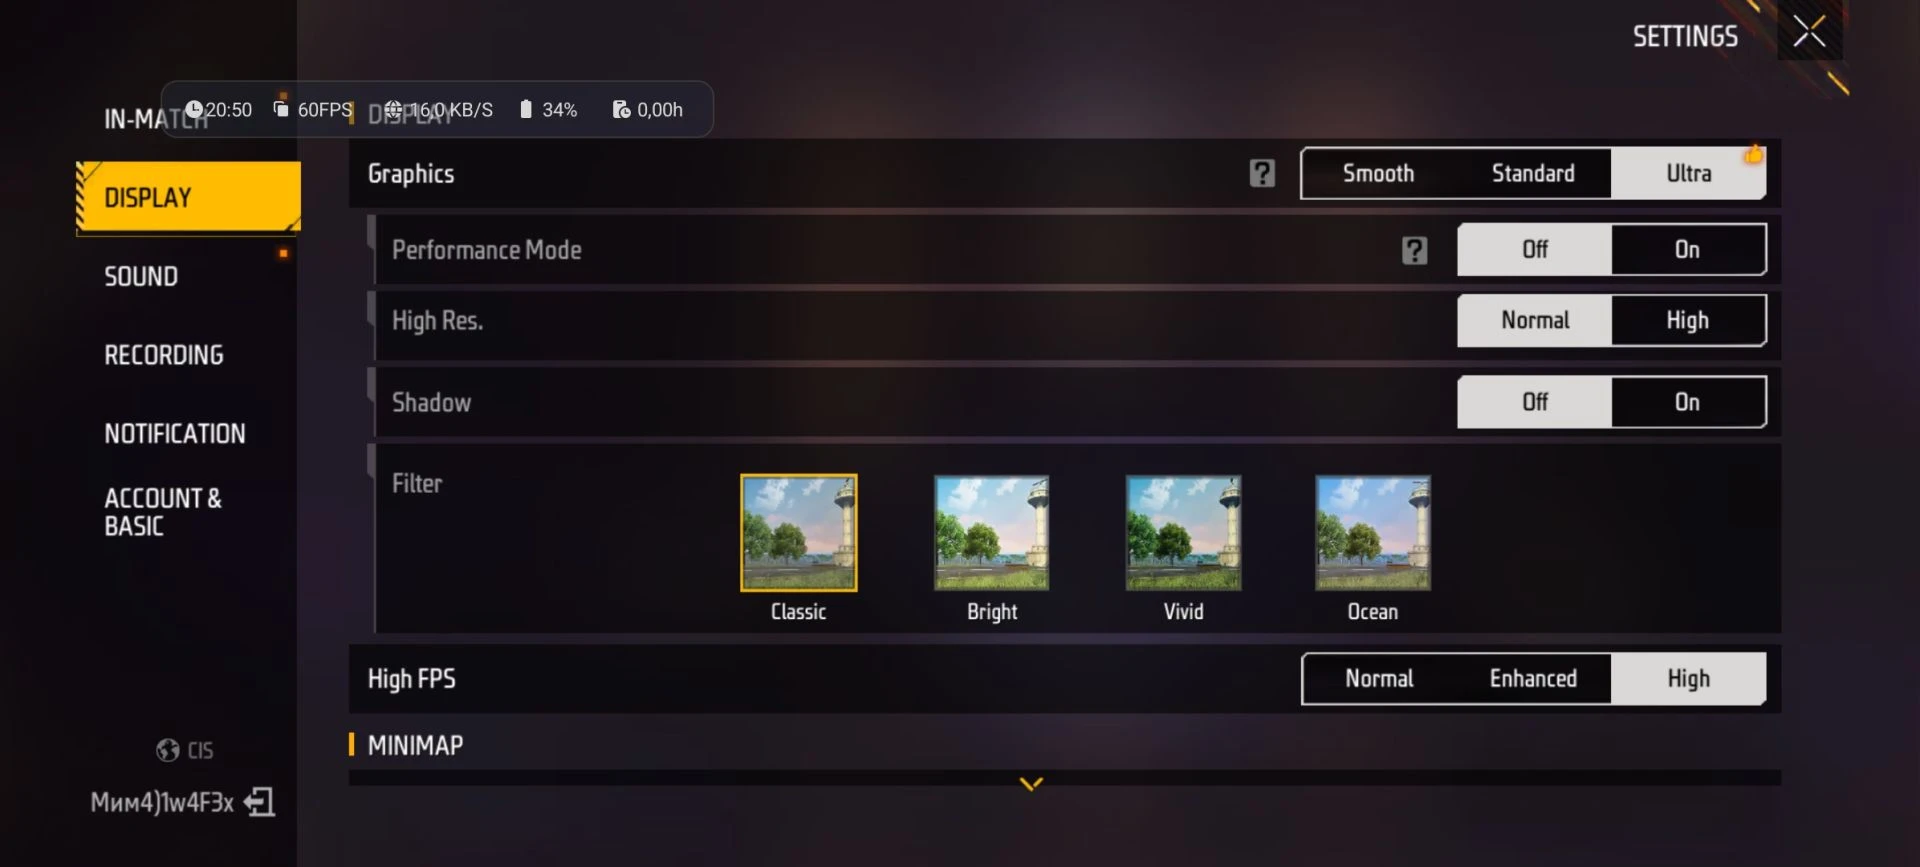Turn Shadow On
This screenshot has height=867, width=1920.
(x=1687, y=402)
